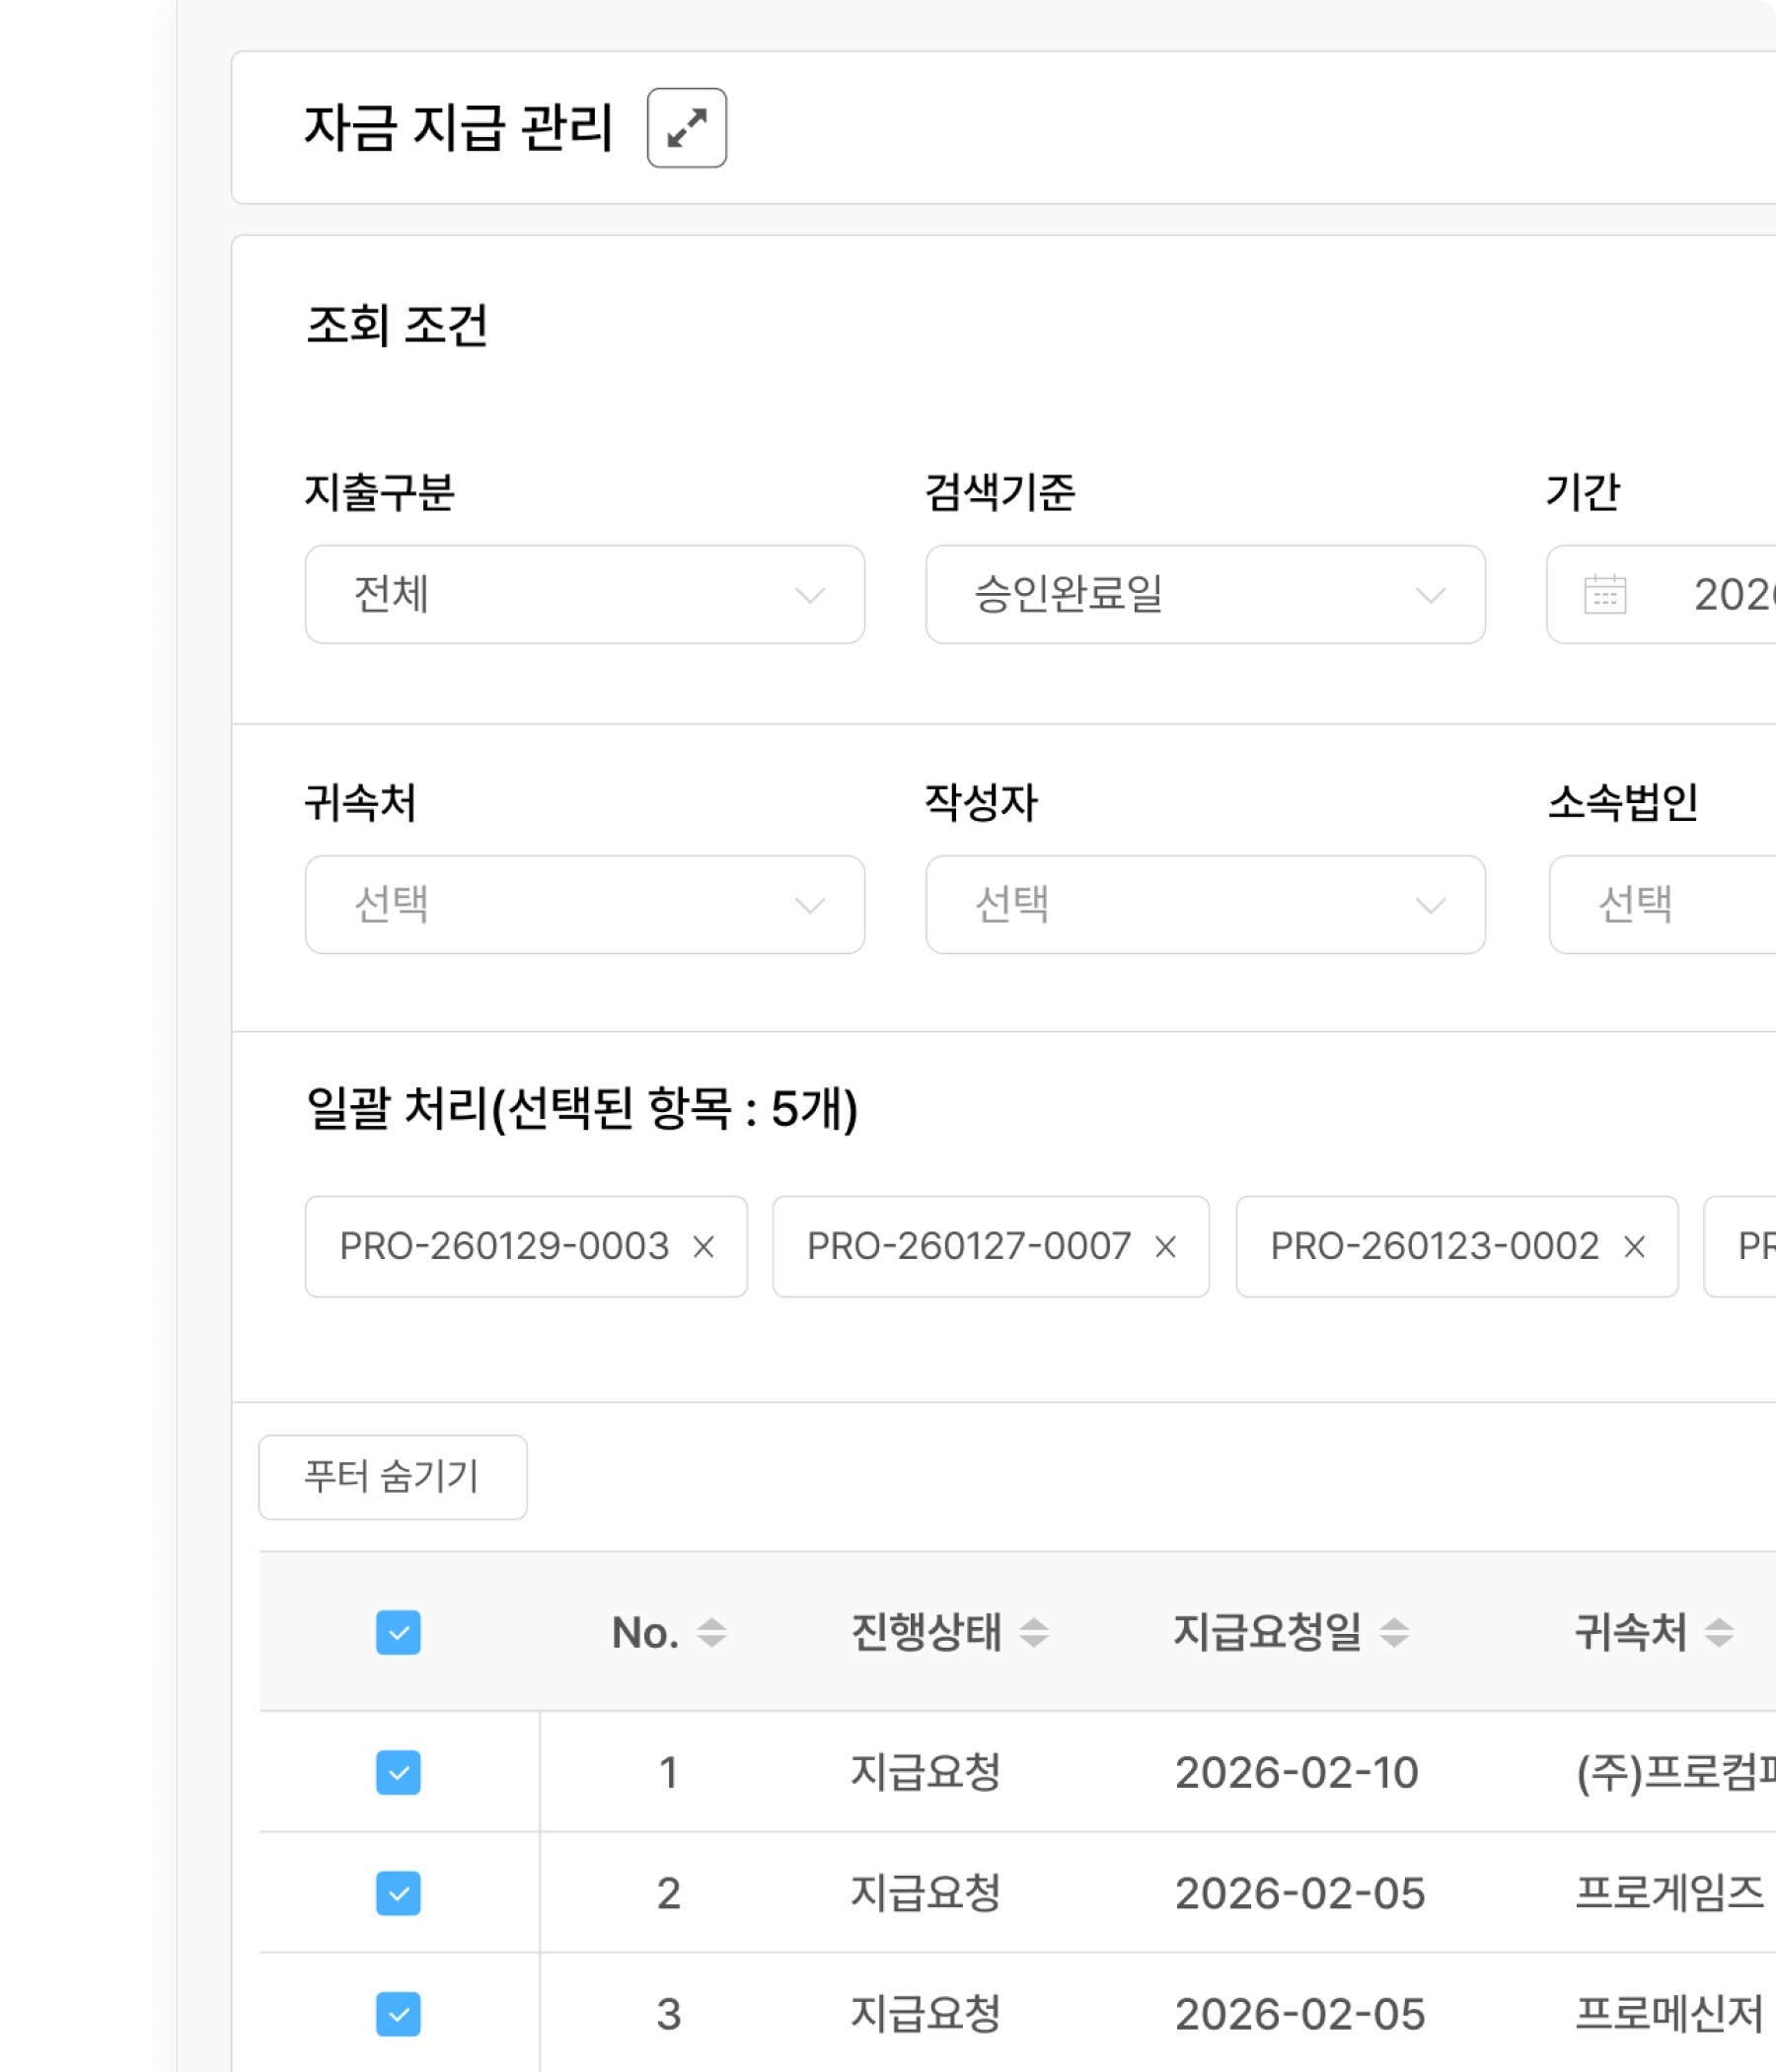Viewport: 1776px width, 2072px height.
Task: Open the 지출구분 dropdown showing 전체
Action: click(584, 595)
